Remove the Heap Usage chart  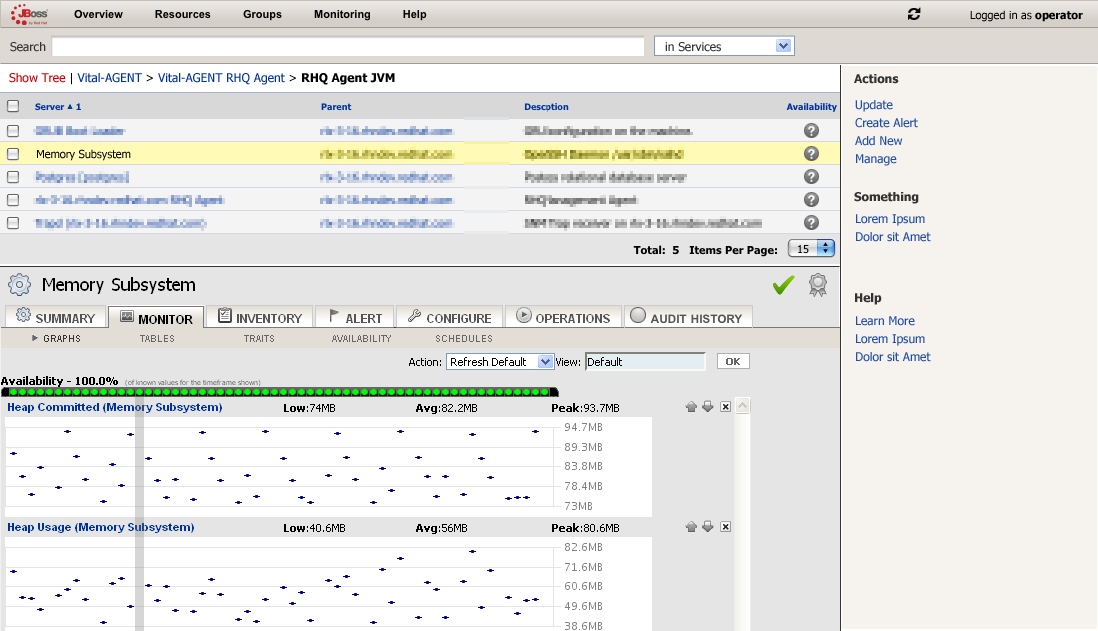coord(725,527)
